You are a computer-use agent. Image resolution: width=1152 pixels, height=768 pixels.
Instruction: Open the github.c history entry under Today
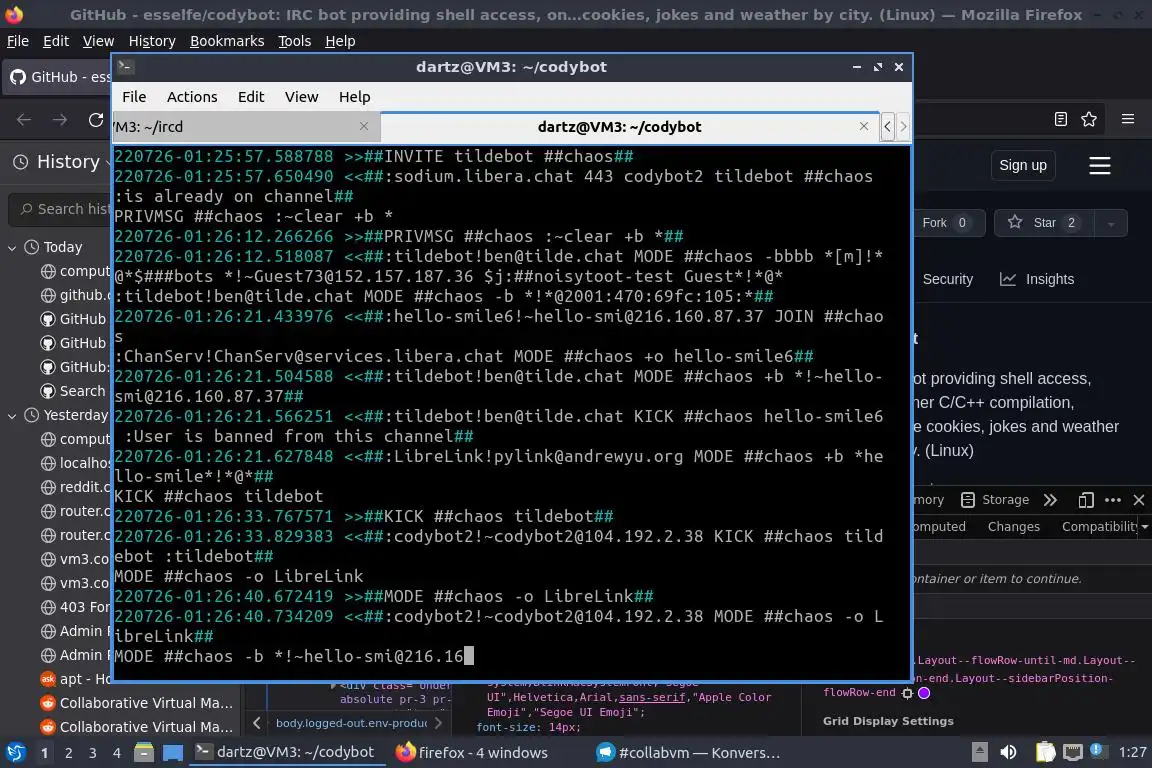(75, 295)
